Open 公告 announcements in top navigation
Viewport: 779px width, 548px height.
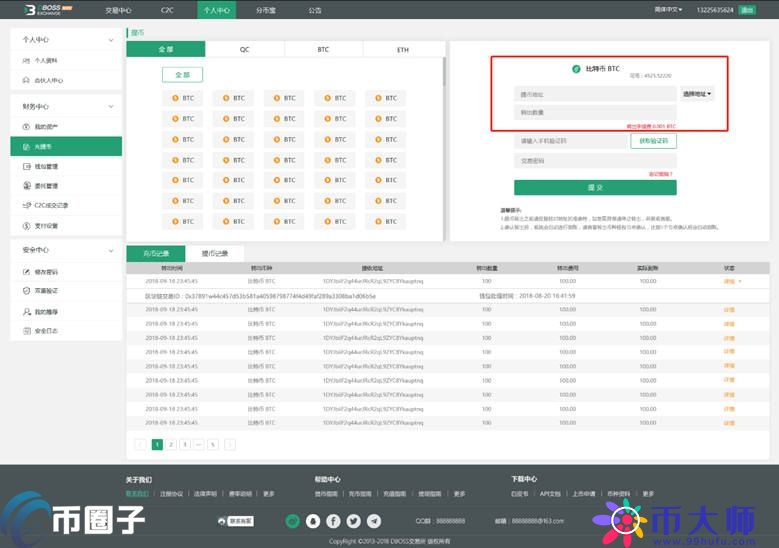(315, 10)
